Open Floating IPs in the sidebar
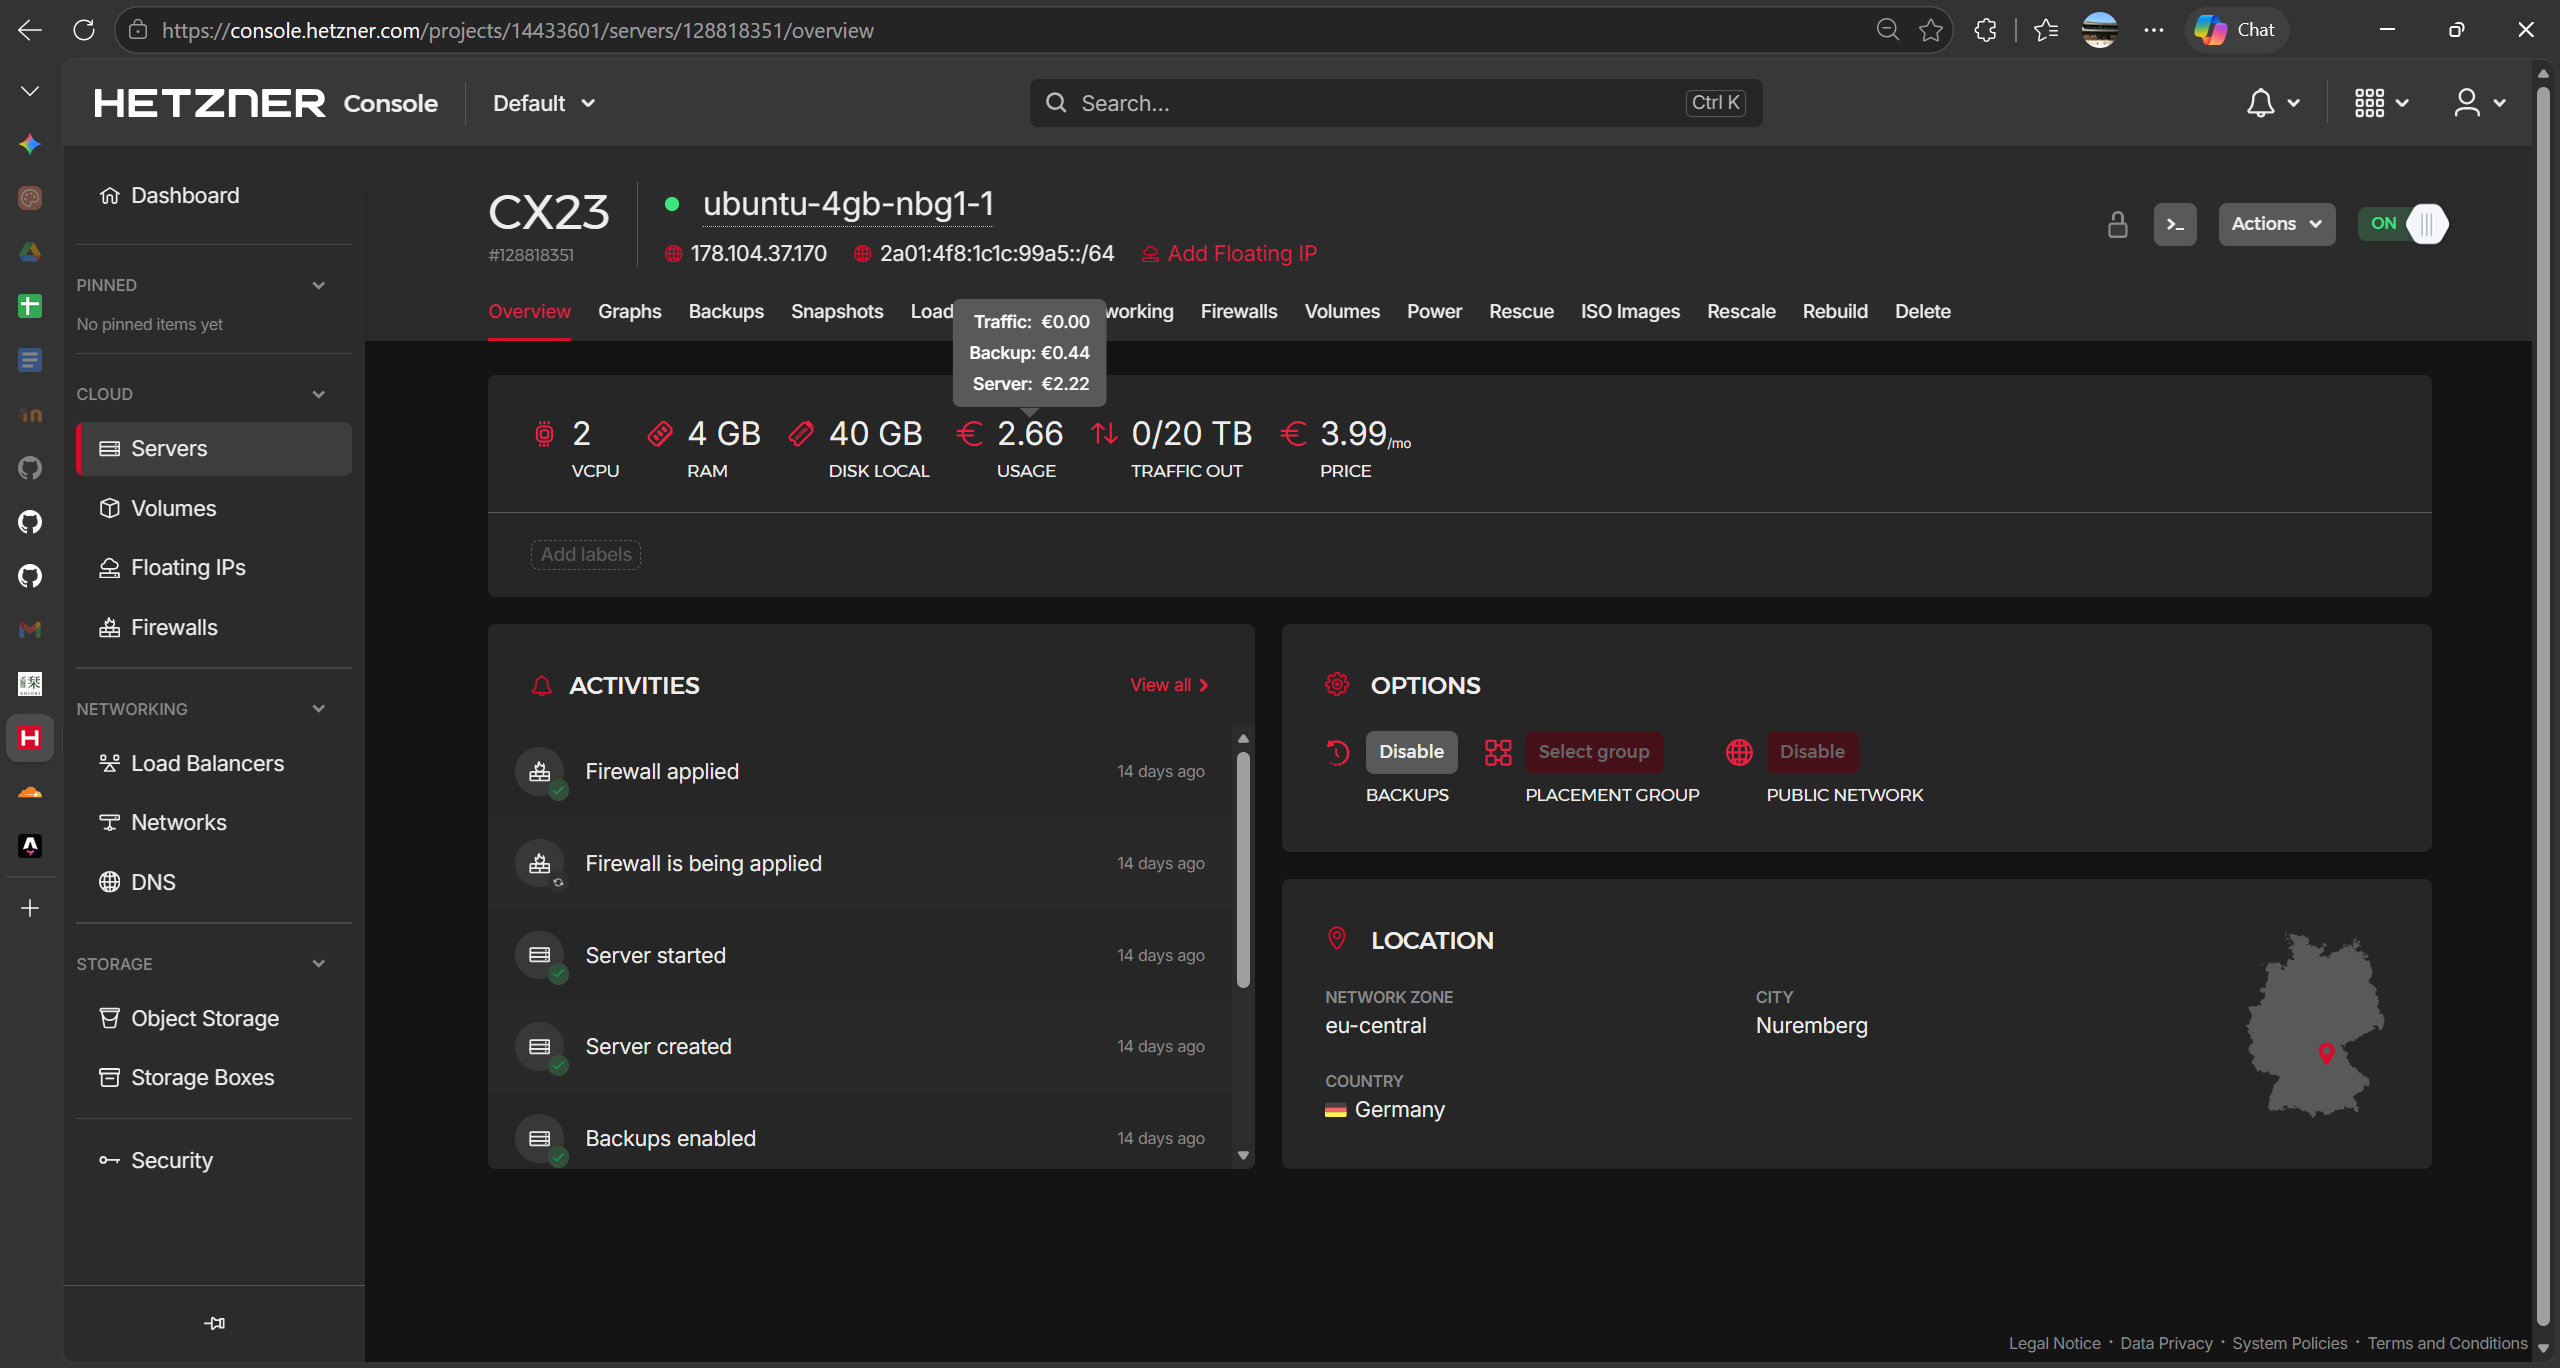Image resolution: width=2560 pixels, height=1368 pixels. 214,568
